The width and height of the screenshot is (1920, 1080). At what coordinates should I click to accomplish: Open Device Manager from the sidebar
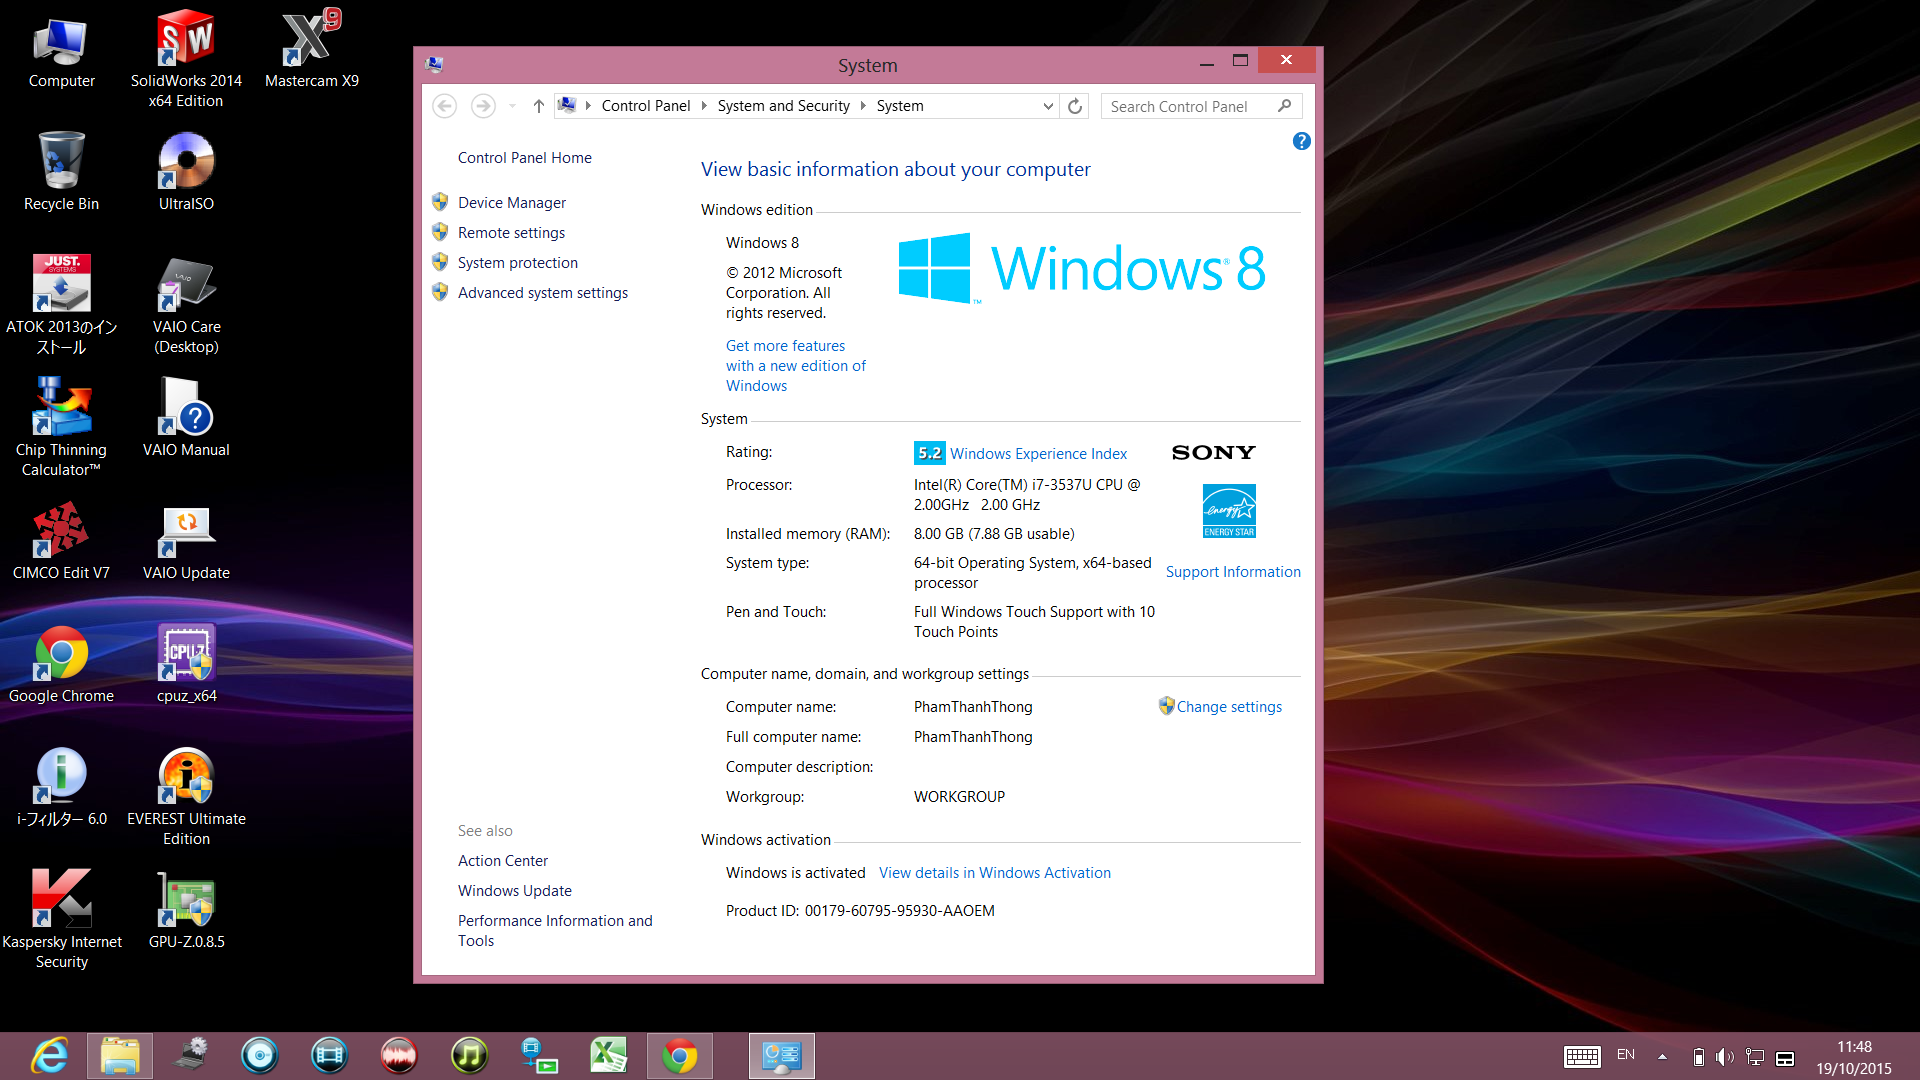click(512, 203)
